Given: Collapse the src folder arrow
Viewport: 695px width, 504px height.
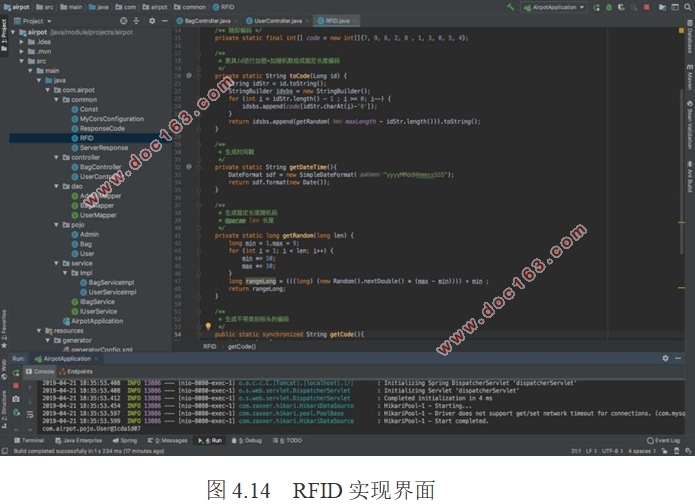Looking at the screenshot, I should click(21, 61).
